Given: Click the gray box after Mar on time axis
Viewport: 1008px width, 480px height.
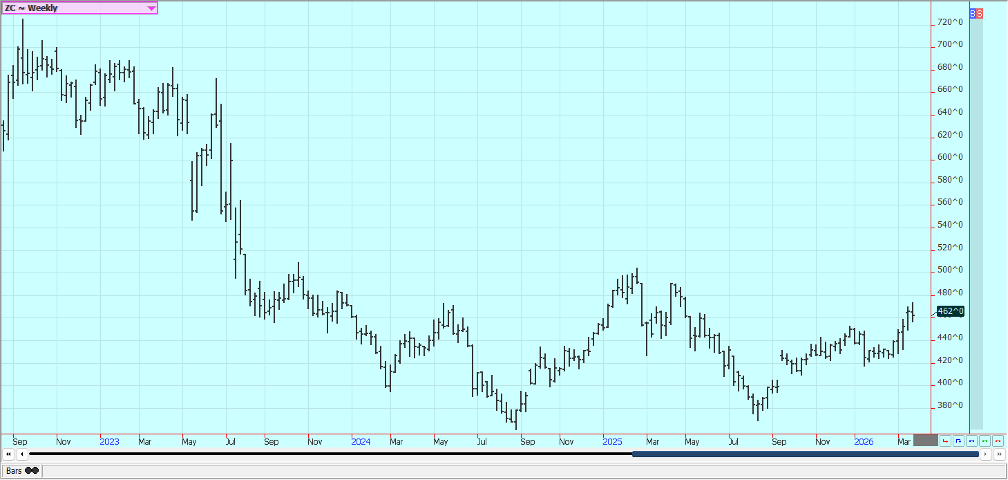Looking at the screenshot, I should [925, 440].
